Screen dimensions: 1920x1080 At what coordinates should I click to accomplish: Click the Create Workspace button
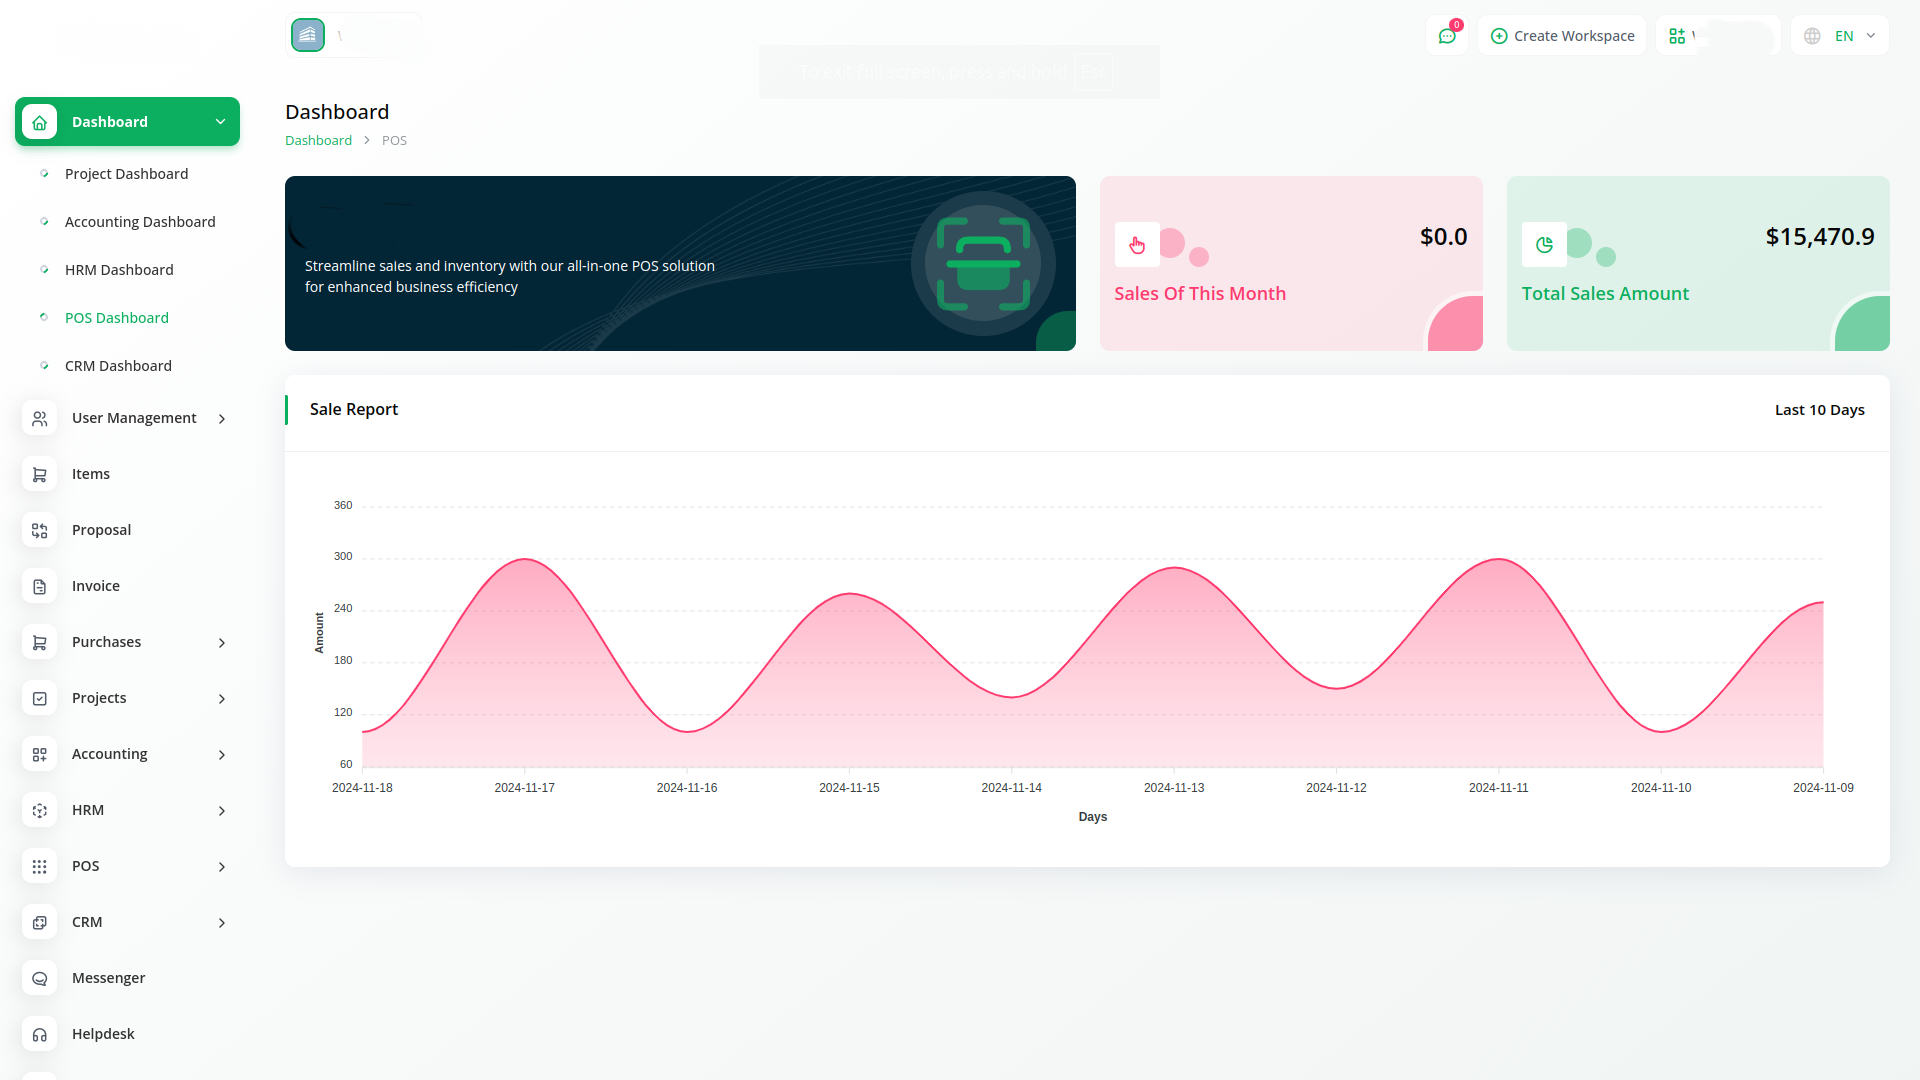tap(1562, 36)
